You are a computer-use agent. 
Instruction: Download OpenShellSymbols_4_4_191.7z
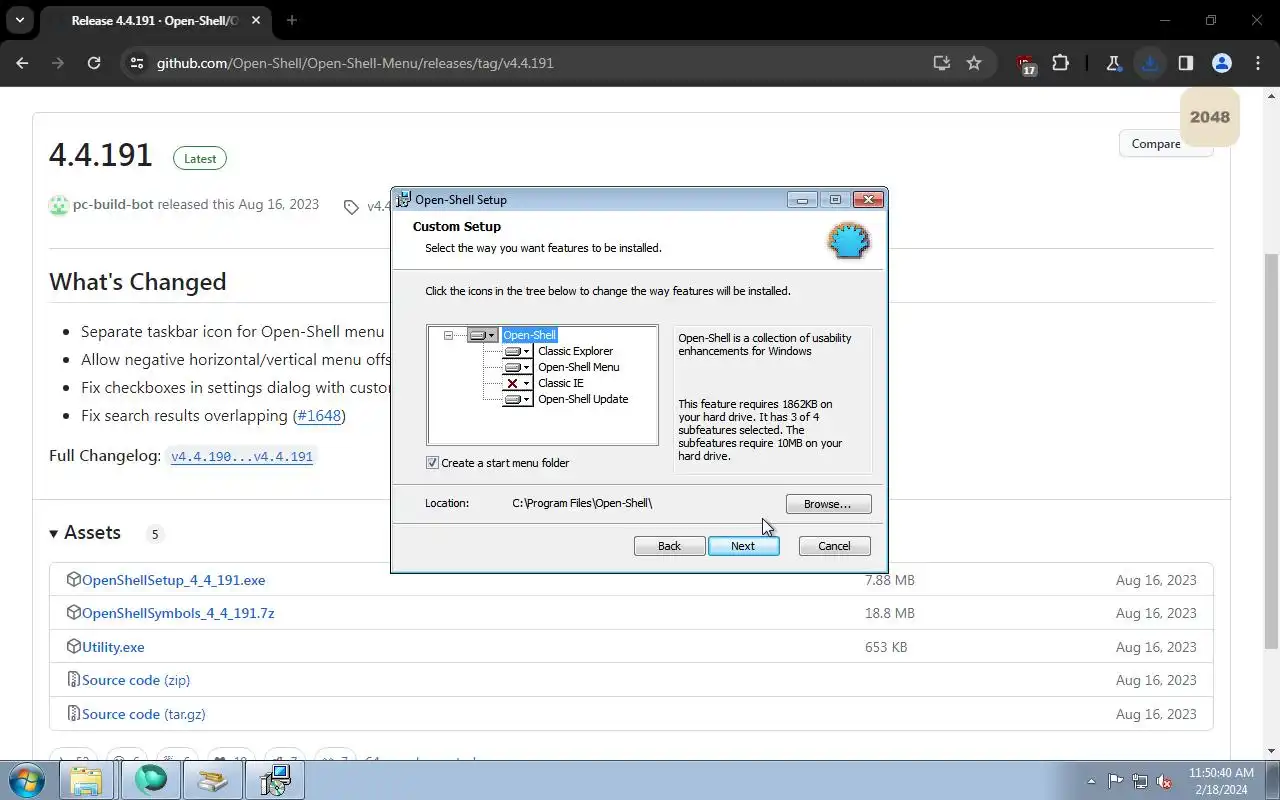(178, 613)
